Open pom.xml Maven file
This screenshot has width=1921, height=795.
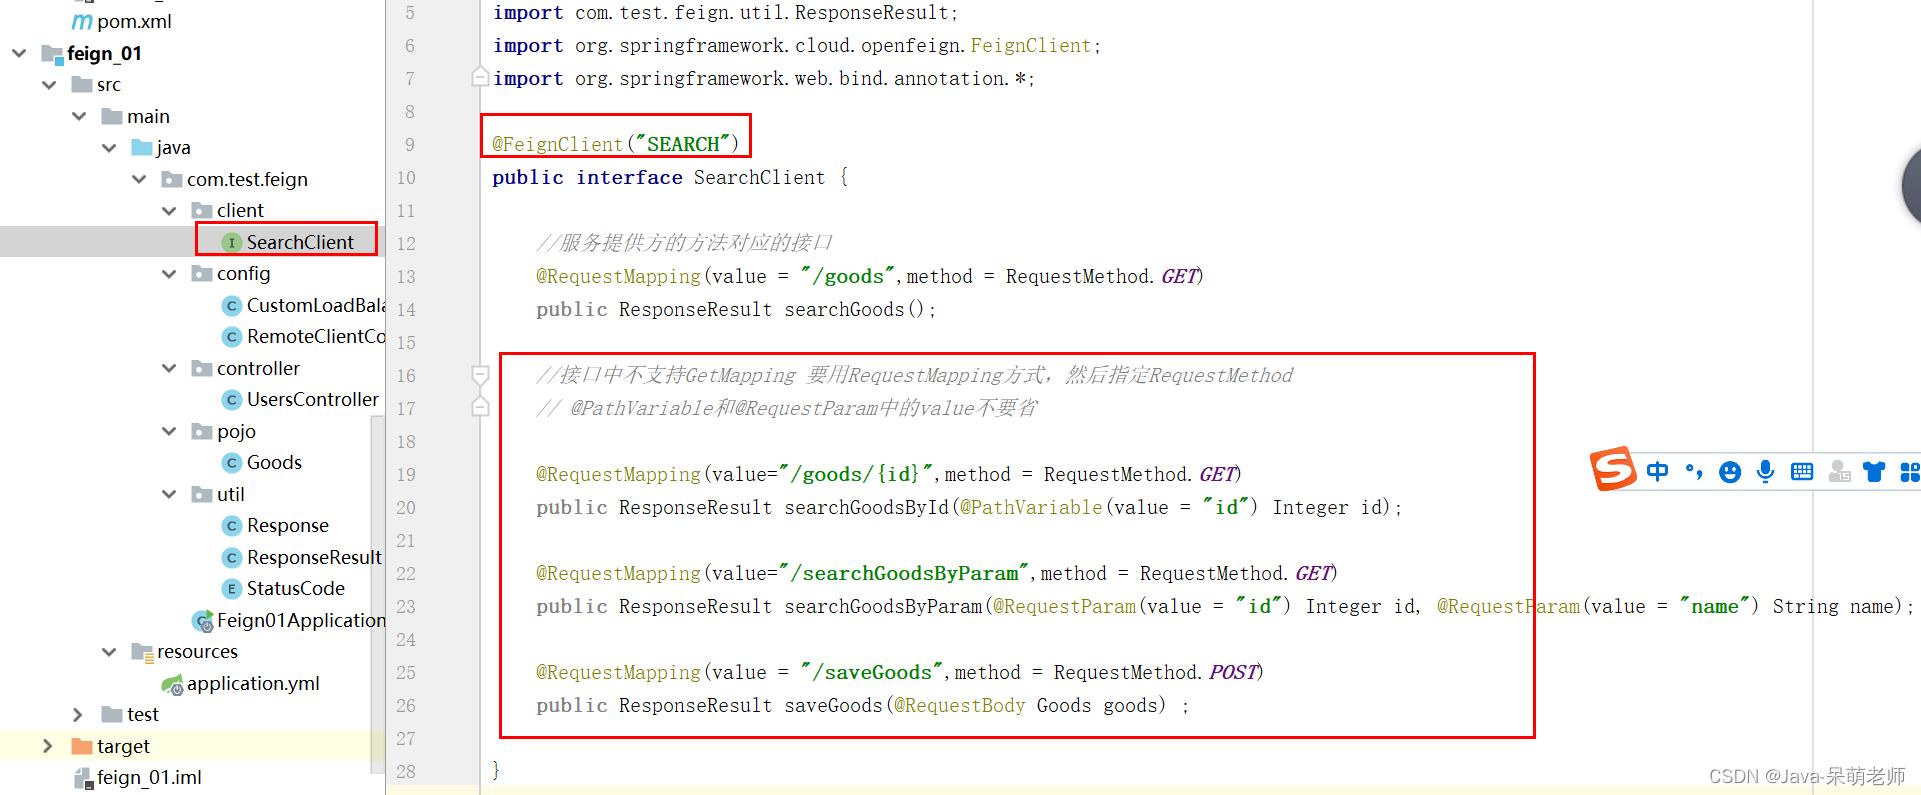coord(121,21)
